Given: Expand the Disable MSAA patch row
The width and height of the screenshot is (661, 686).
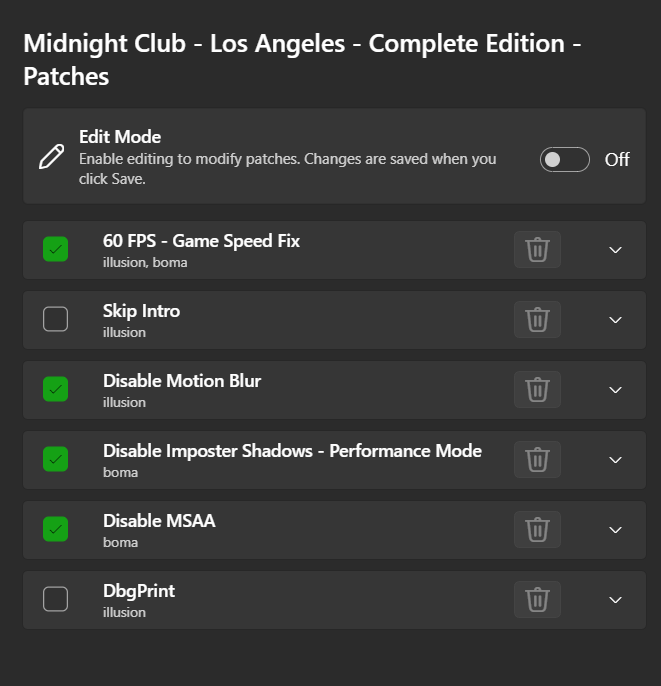Looking at the screenshot, I should [616, 530].
